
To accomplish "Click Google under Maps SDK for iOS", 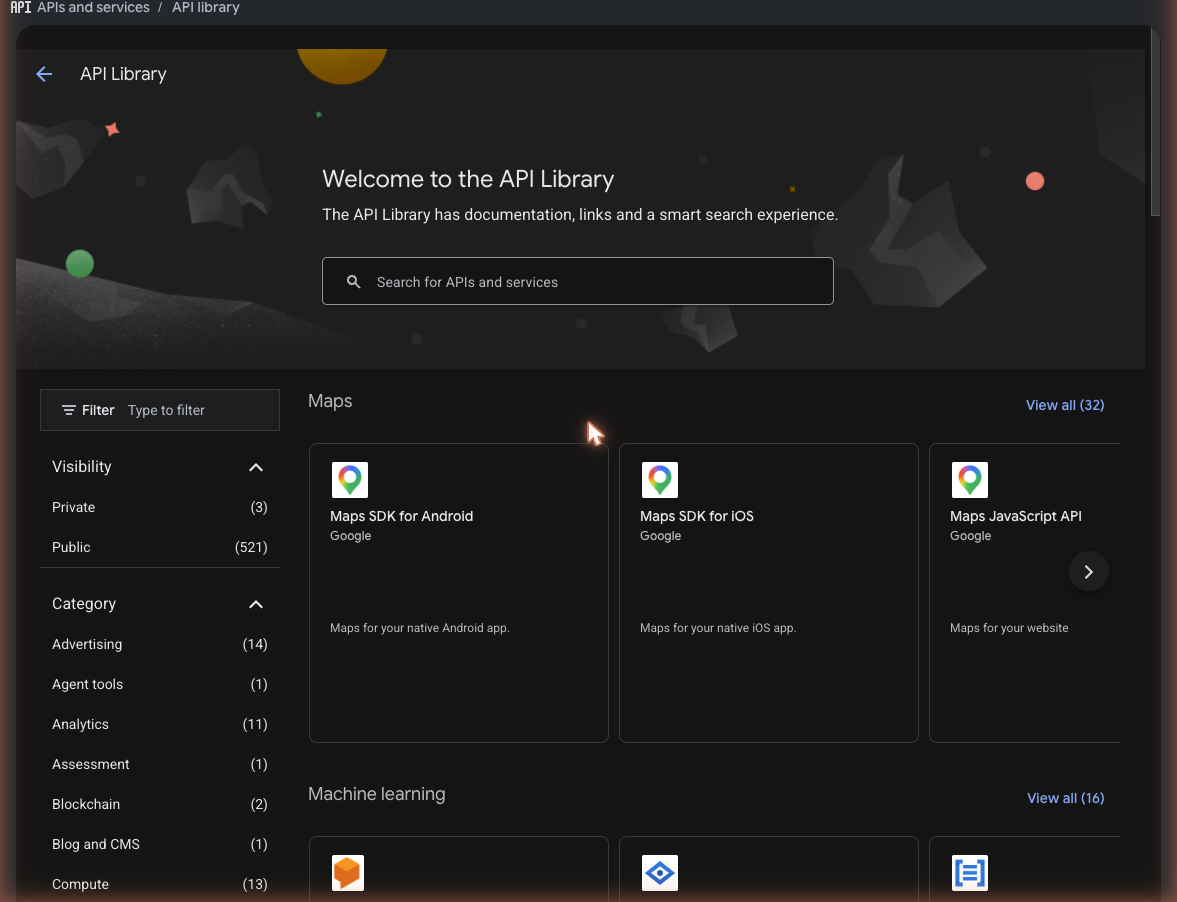I will [661, 536].
